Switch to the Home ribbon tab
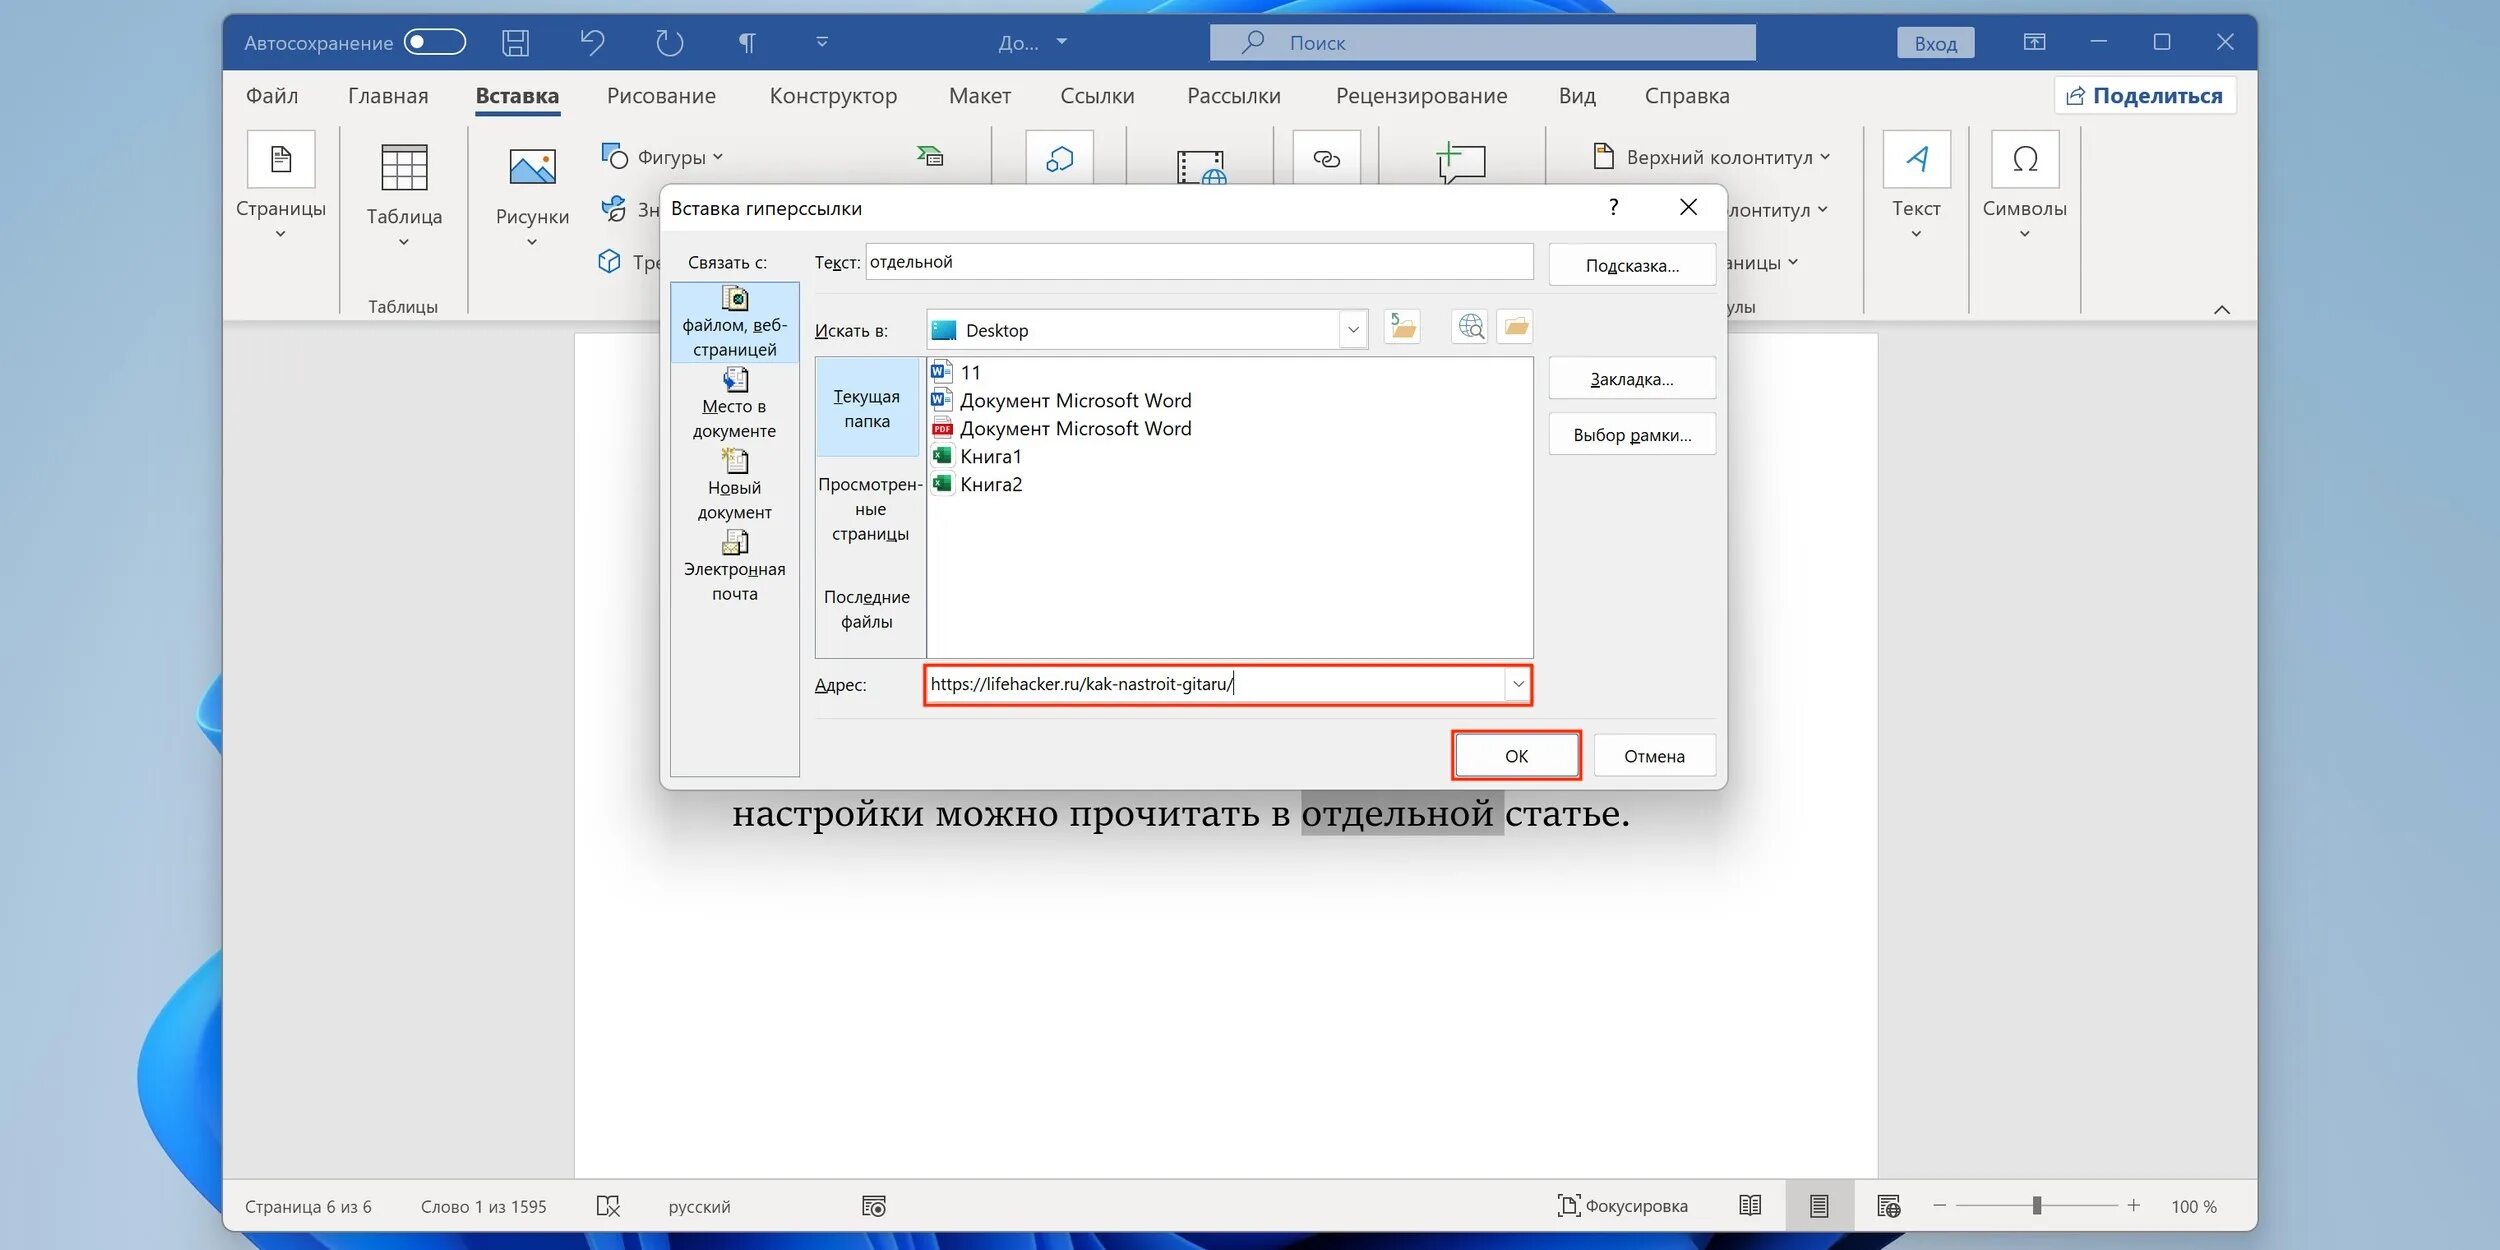 (388, 96)
